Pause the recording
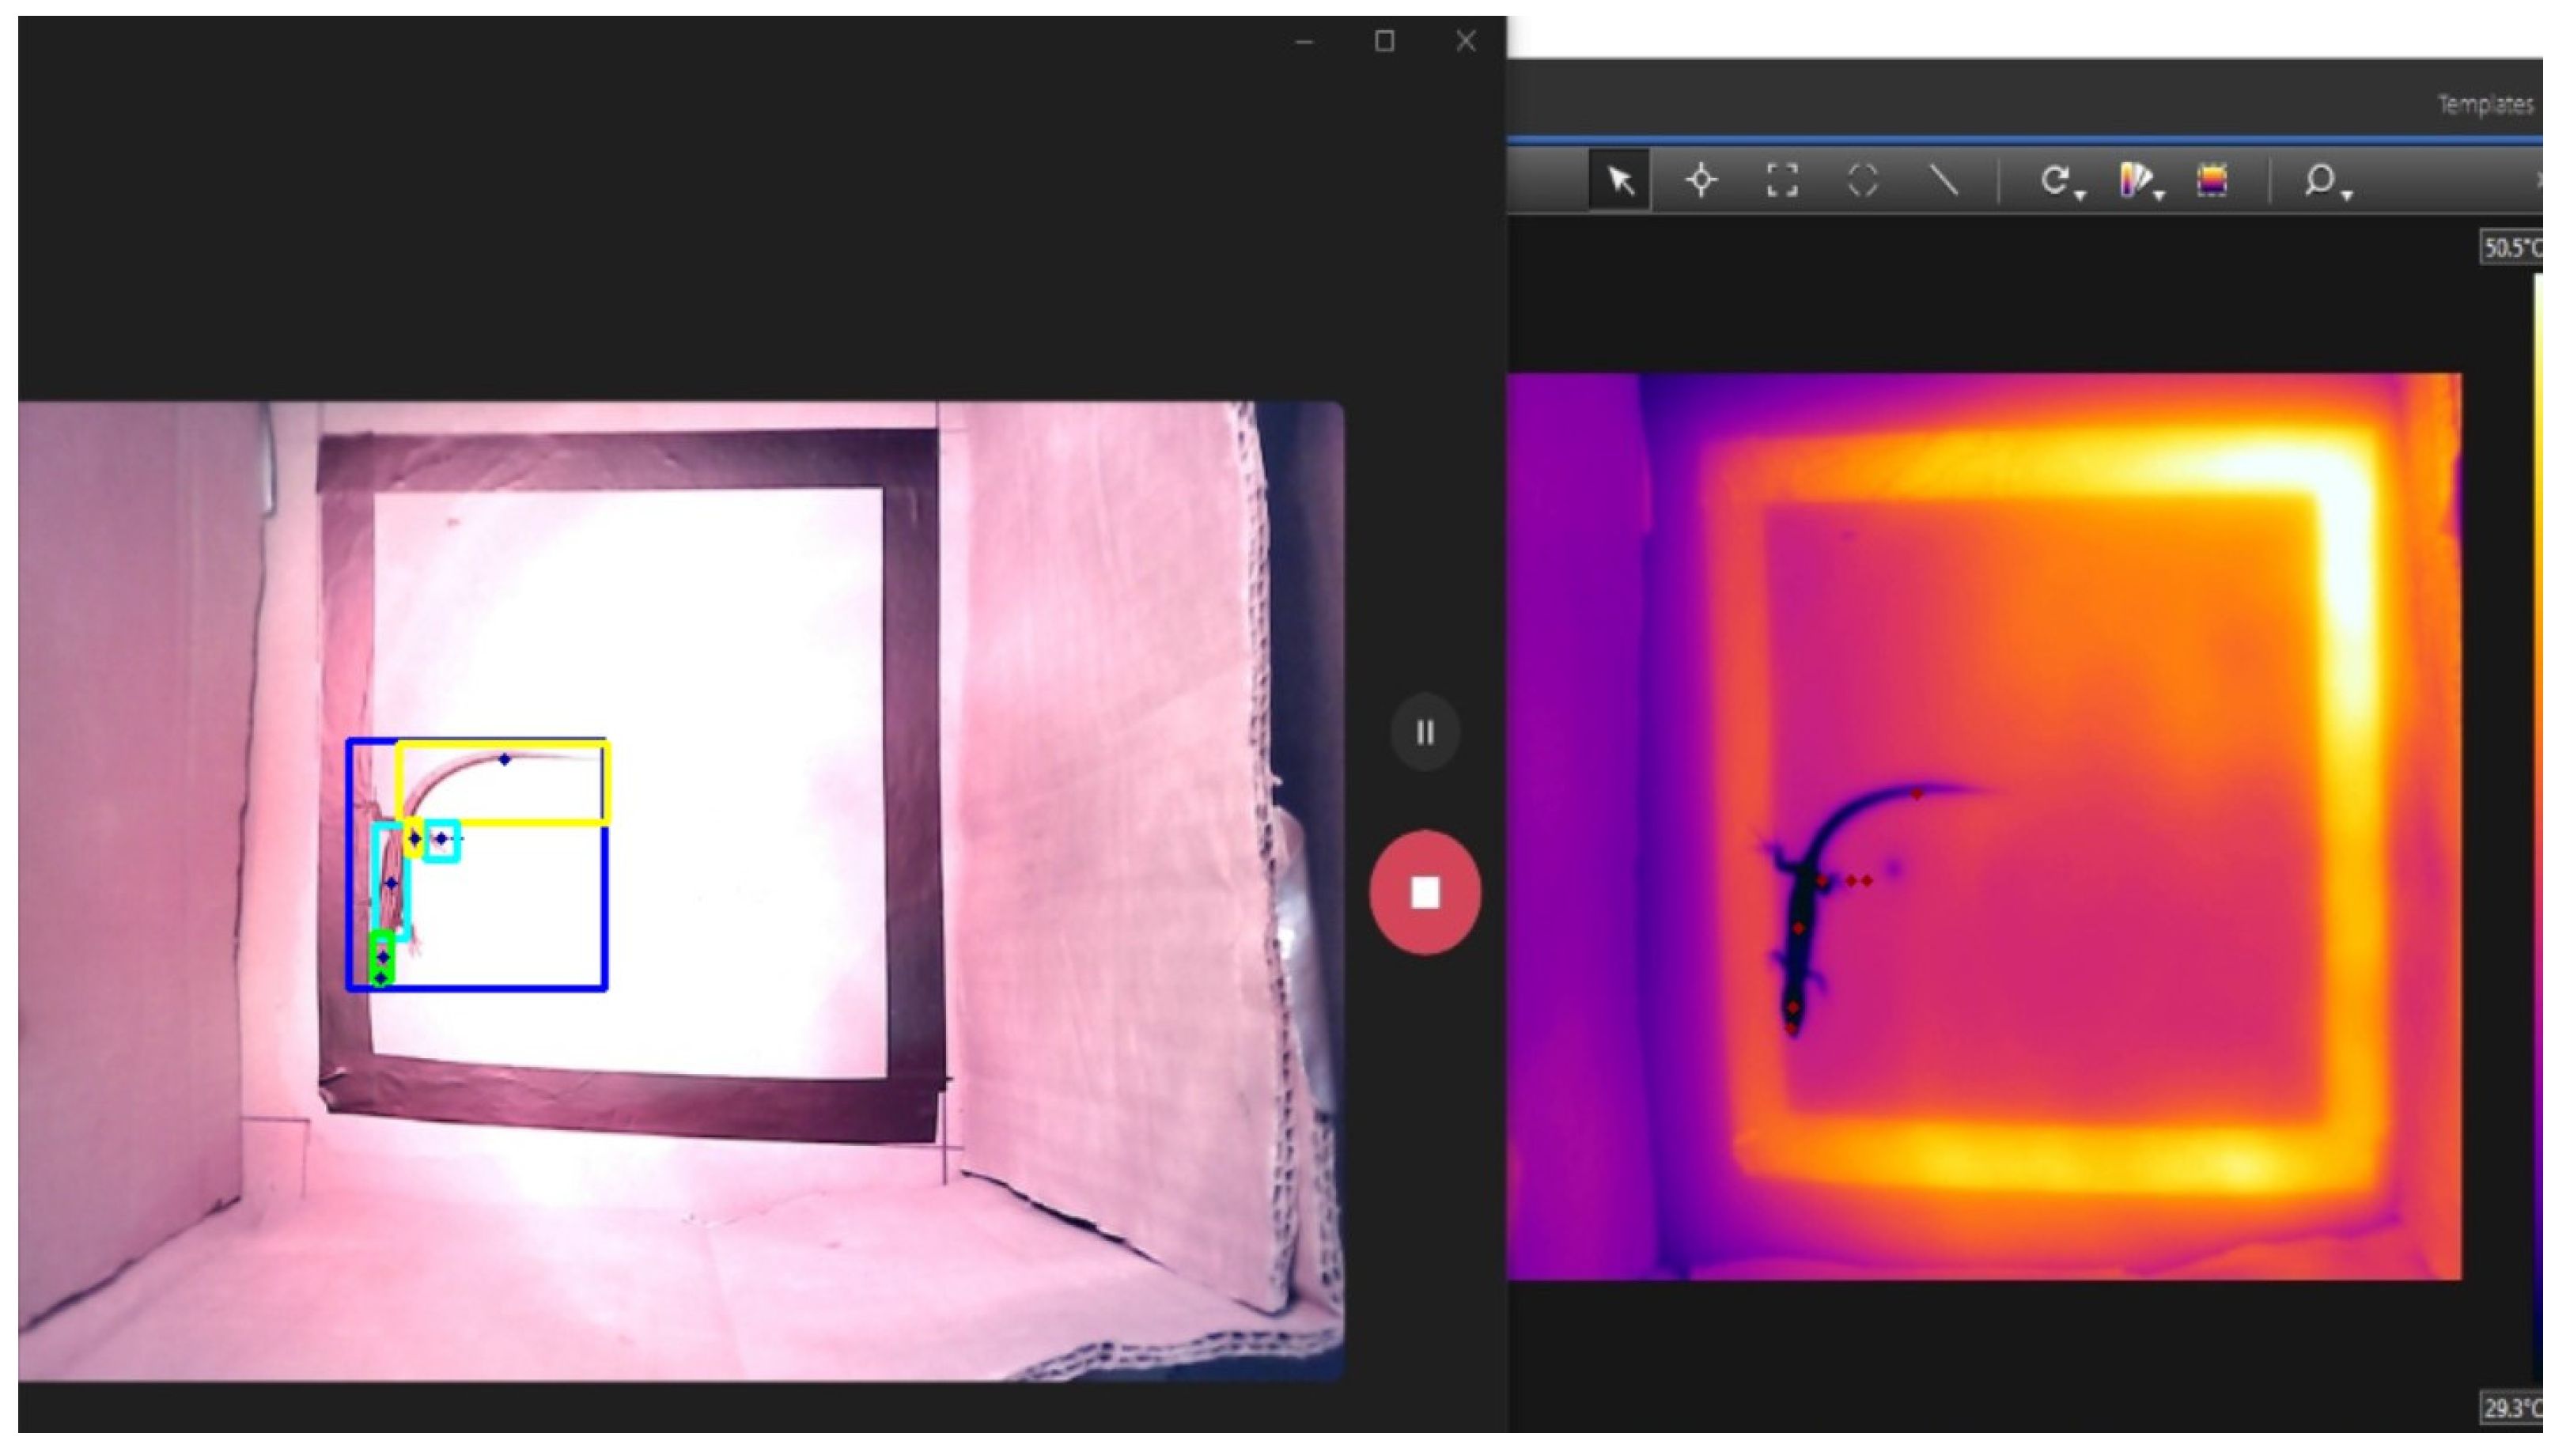This screenshot has width=2570, height=1456. click(1425, 733)
